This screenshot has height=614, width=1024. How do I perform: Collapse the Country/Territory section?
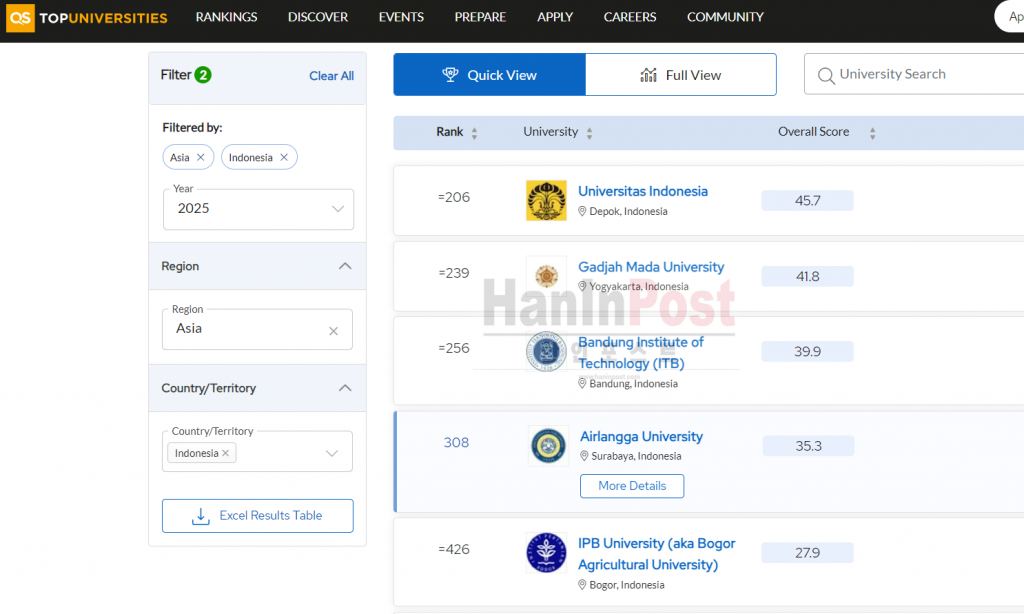tap(345, 388)
